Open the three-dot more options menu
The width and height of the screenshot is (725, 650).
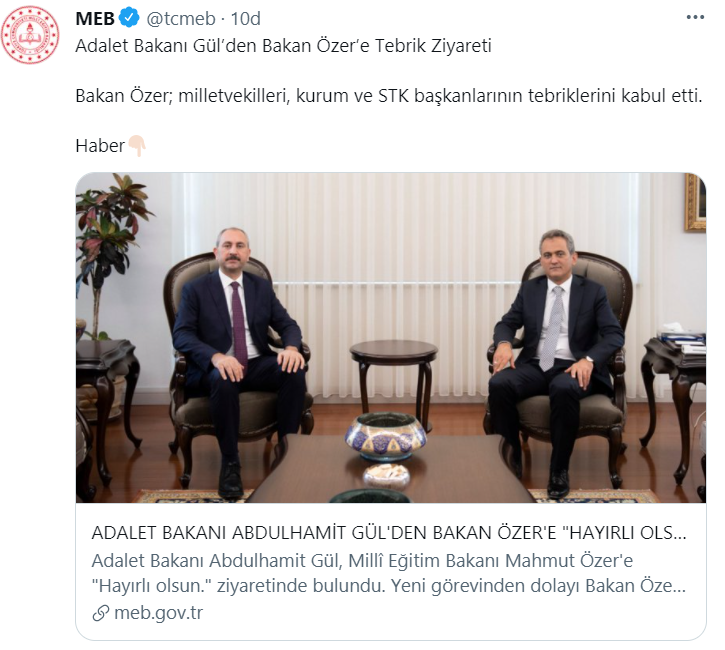695,18
